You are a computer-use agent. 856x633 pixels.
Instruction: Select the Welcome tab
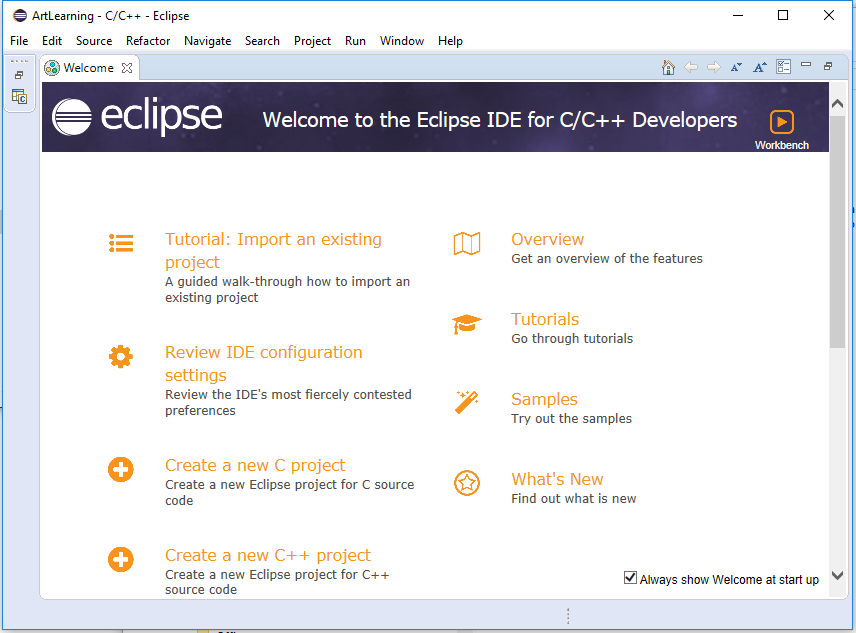point(88,68)
